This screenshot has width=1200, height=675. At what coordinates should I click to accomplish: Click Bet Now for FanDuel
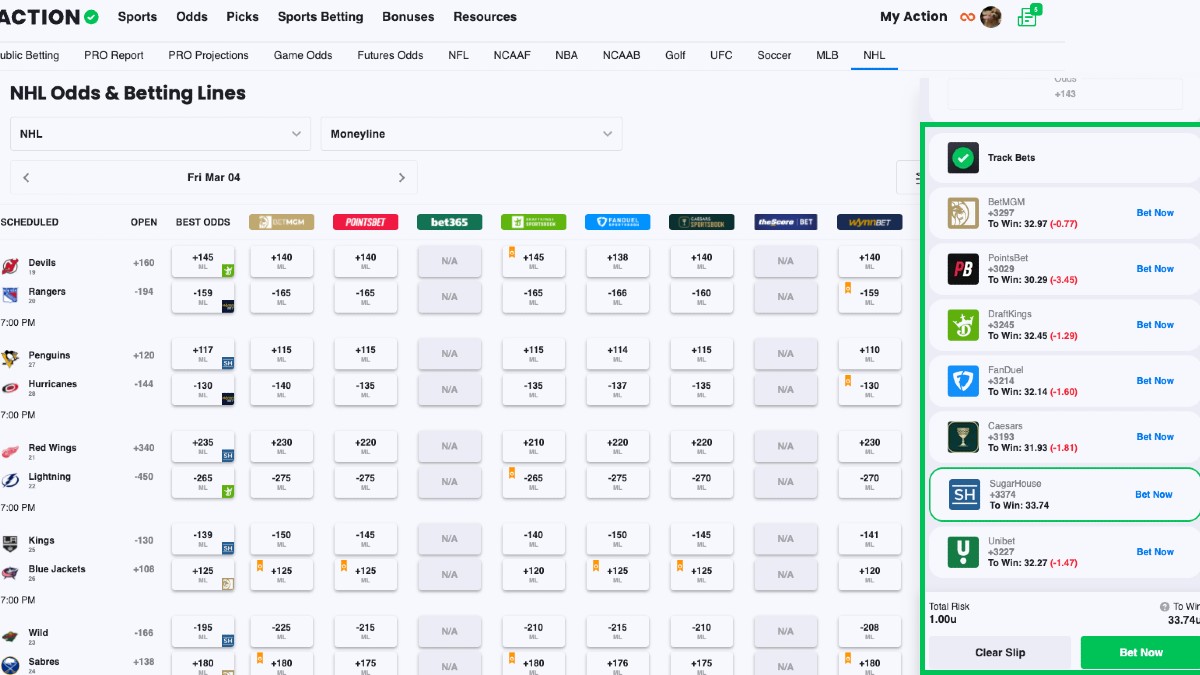coord(1155,381)
